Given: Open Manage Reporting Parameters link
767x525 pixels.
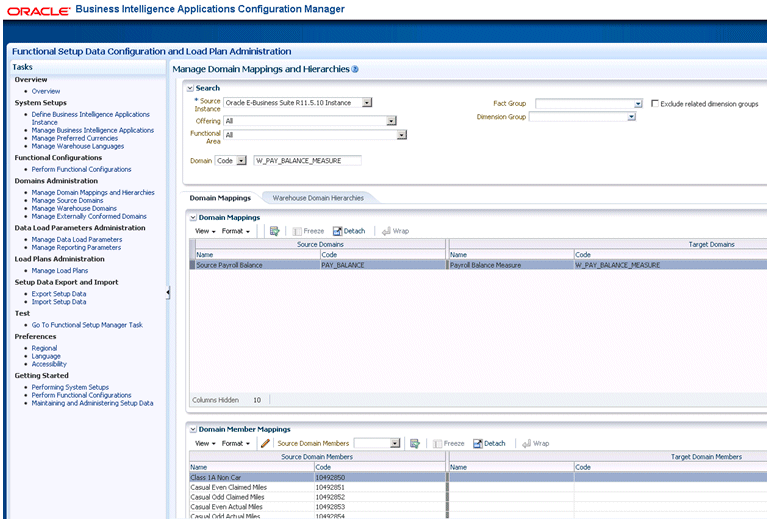Looking at the screenshot, I should coord(76,248).
